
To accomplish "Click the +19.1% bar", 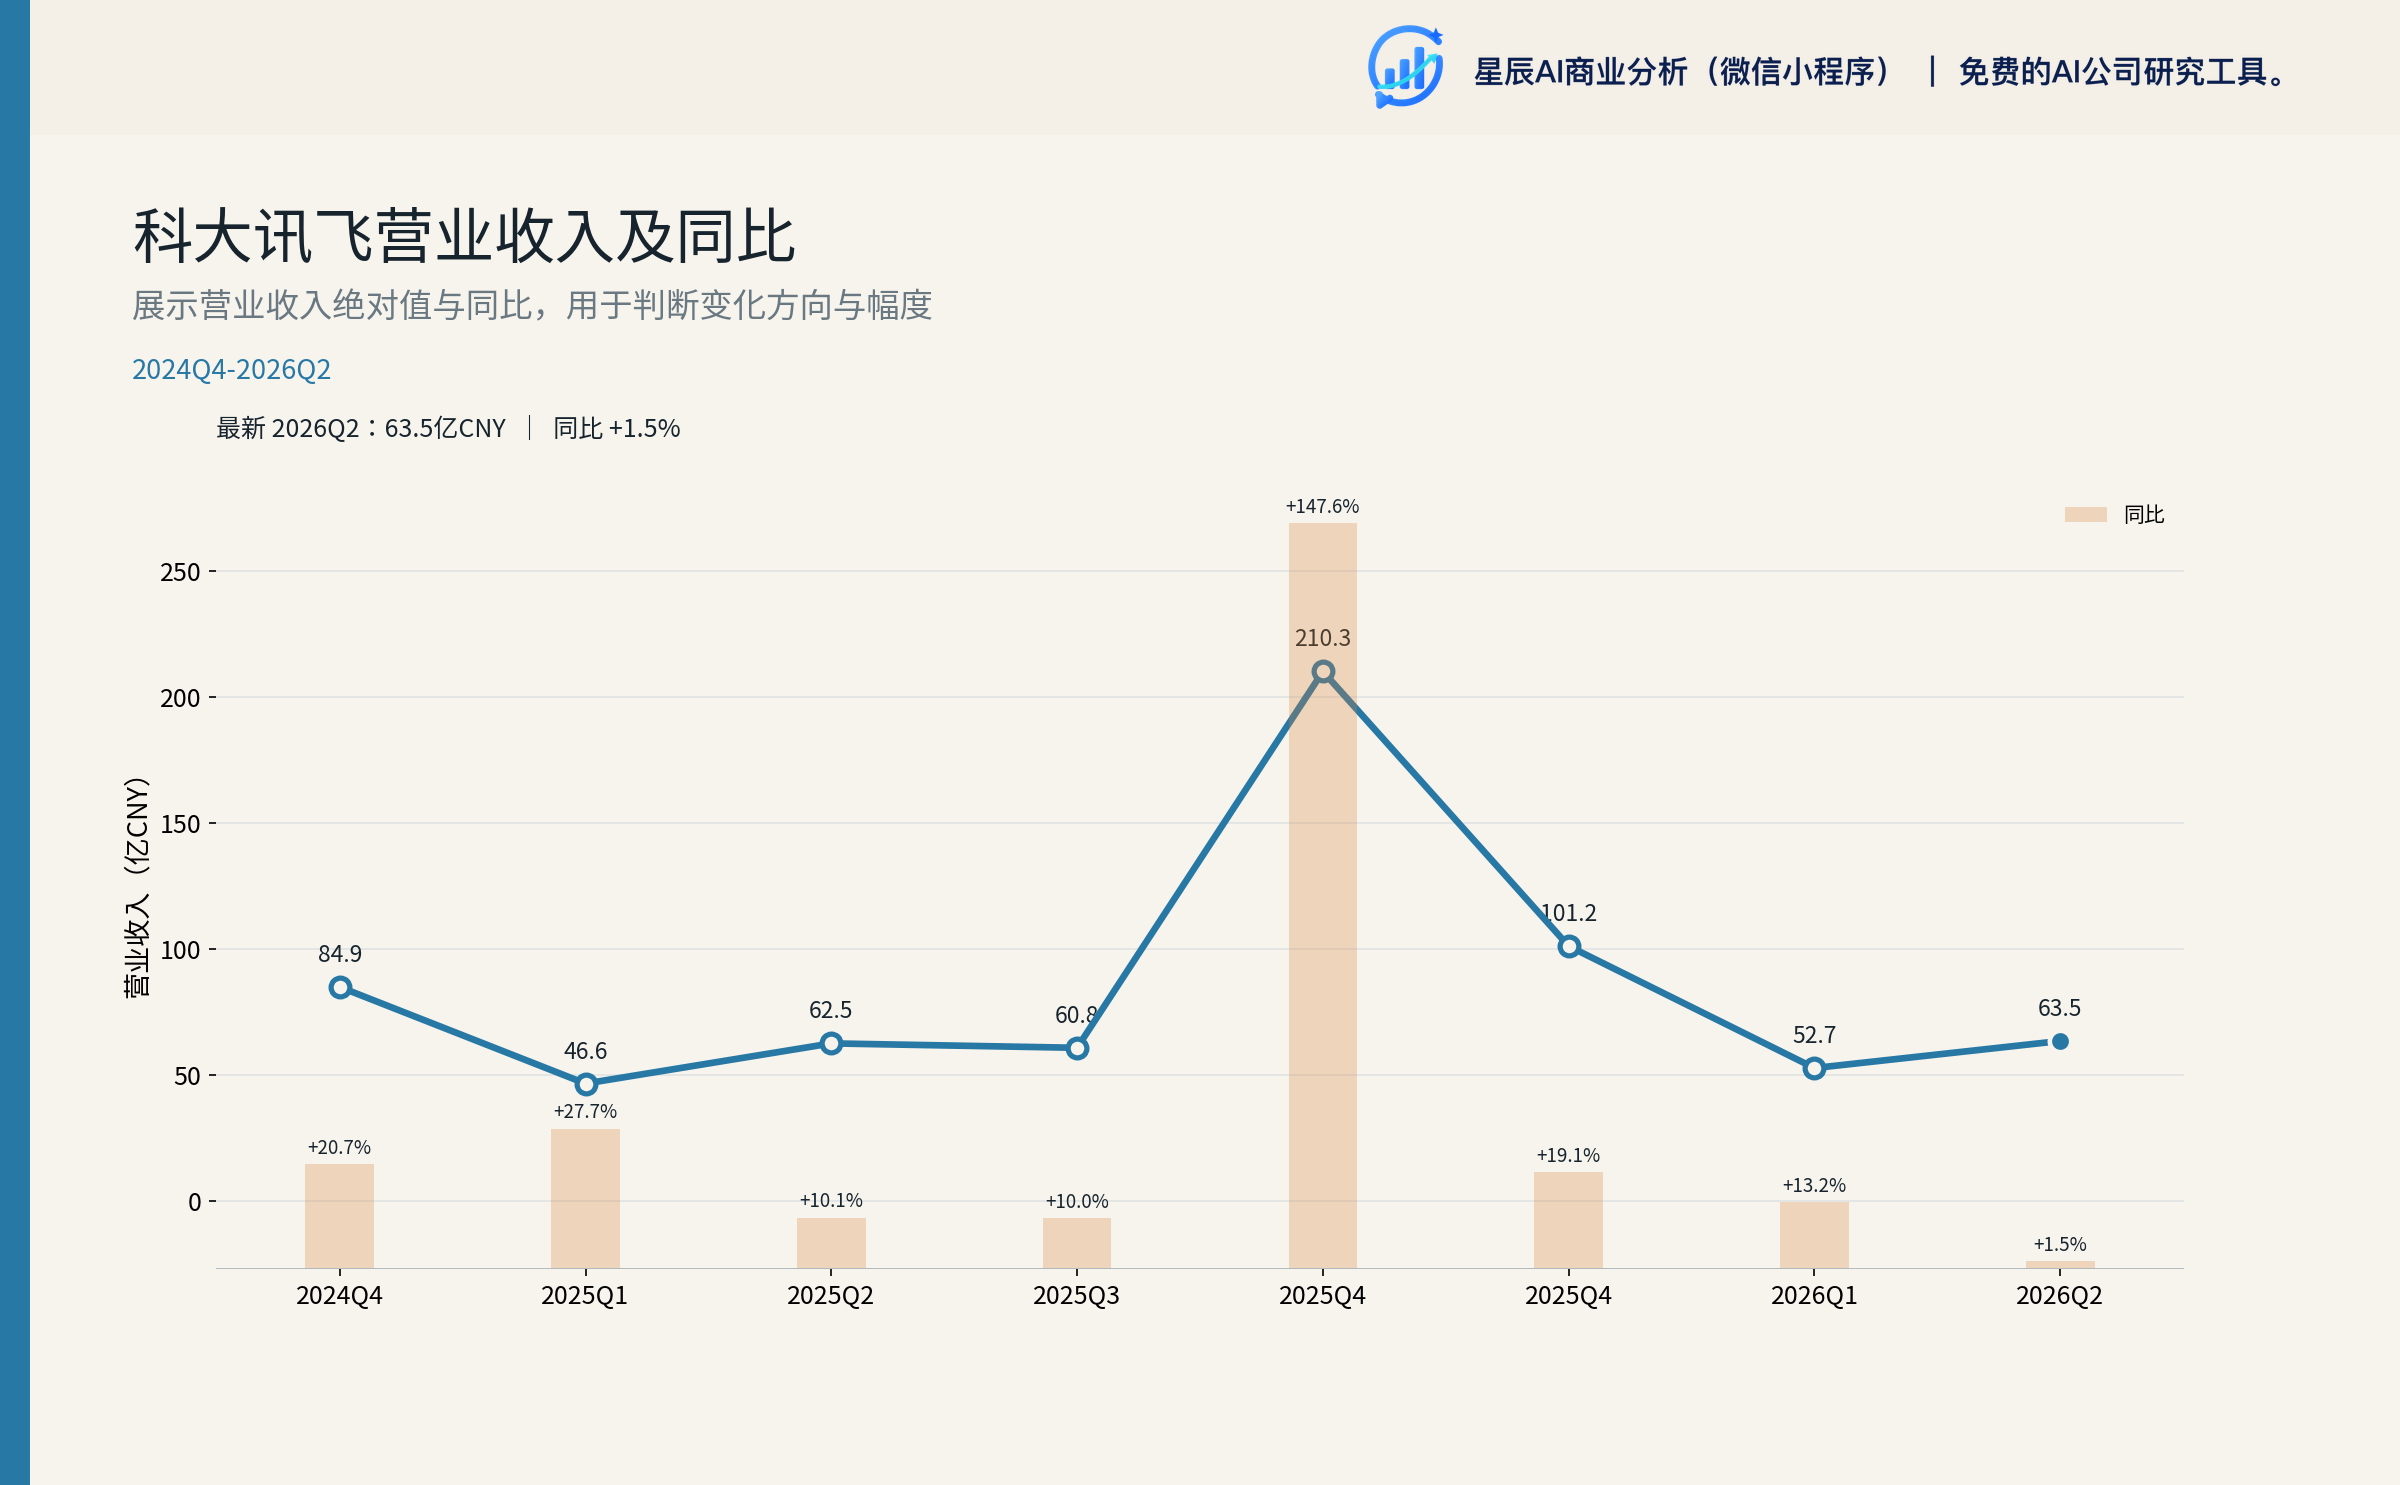I will point(1569,1220).
